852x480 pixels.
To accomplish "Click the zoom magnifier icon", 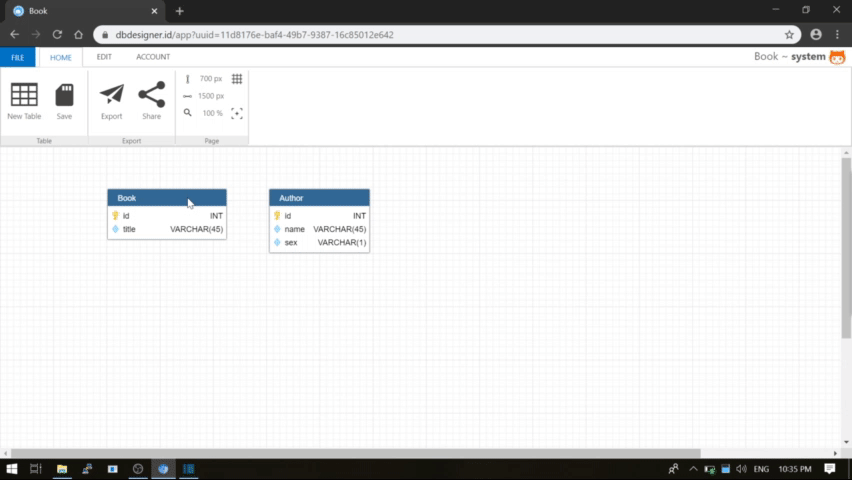I will (x=187, y=113).
